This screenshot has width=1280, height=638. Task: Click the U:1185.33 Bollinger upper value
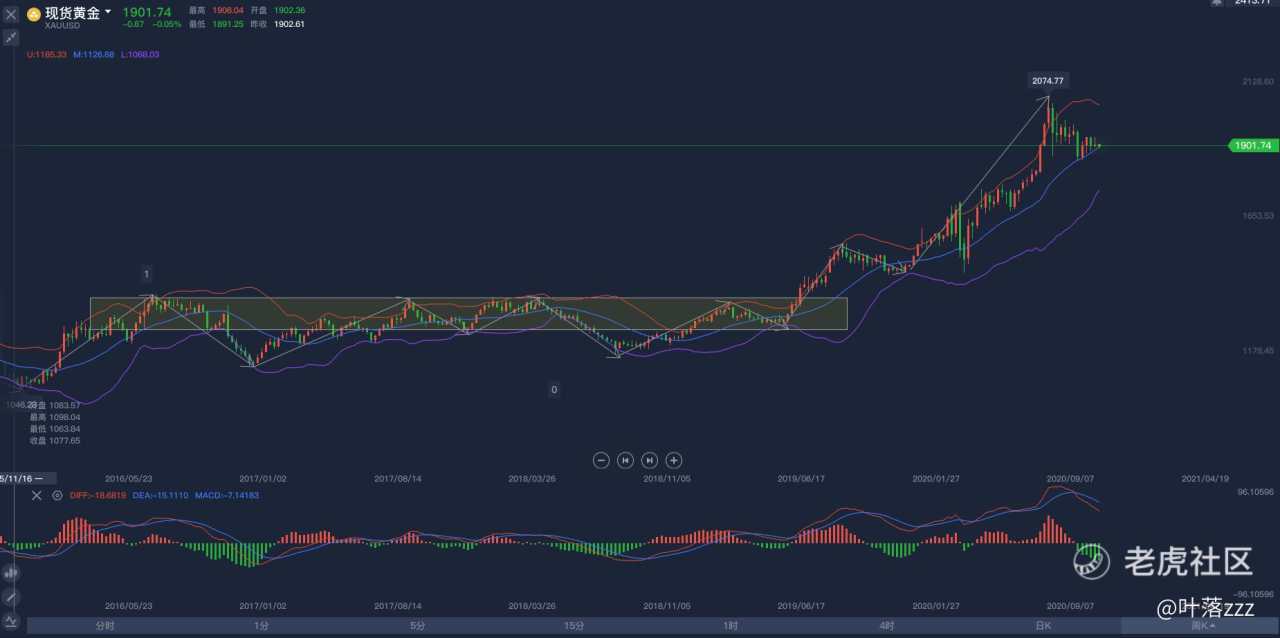pos(46,54)
